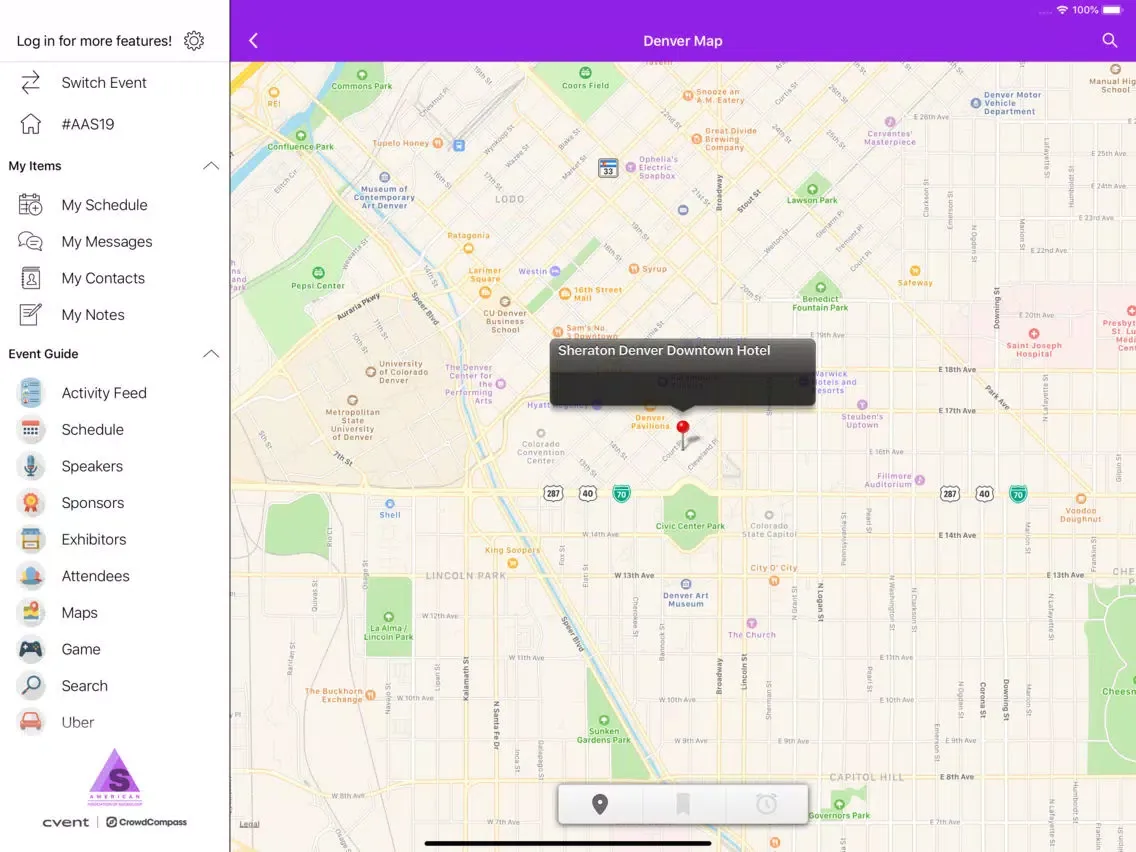1136x852 pixels.
Task: Open Activity Feed icon
Action: (x=30, y=393)
